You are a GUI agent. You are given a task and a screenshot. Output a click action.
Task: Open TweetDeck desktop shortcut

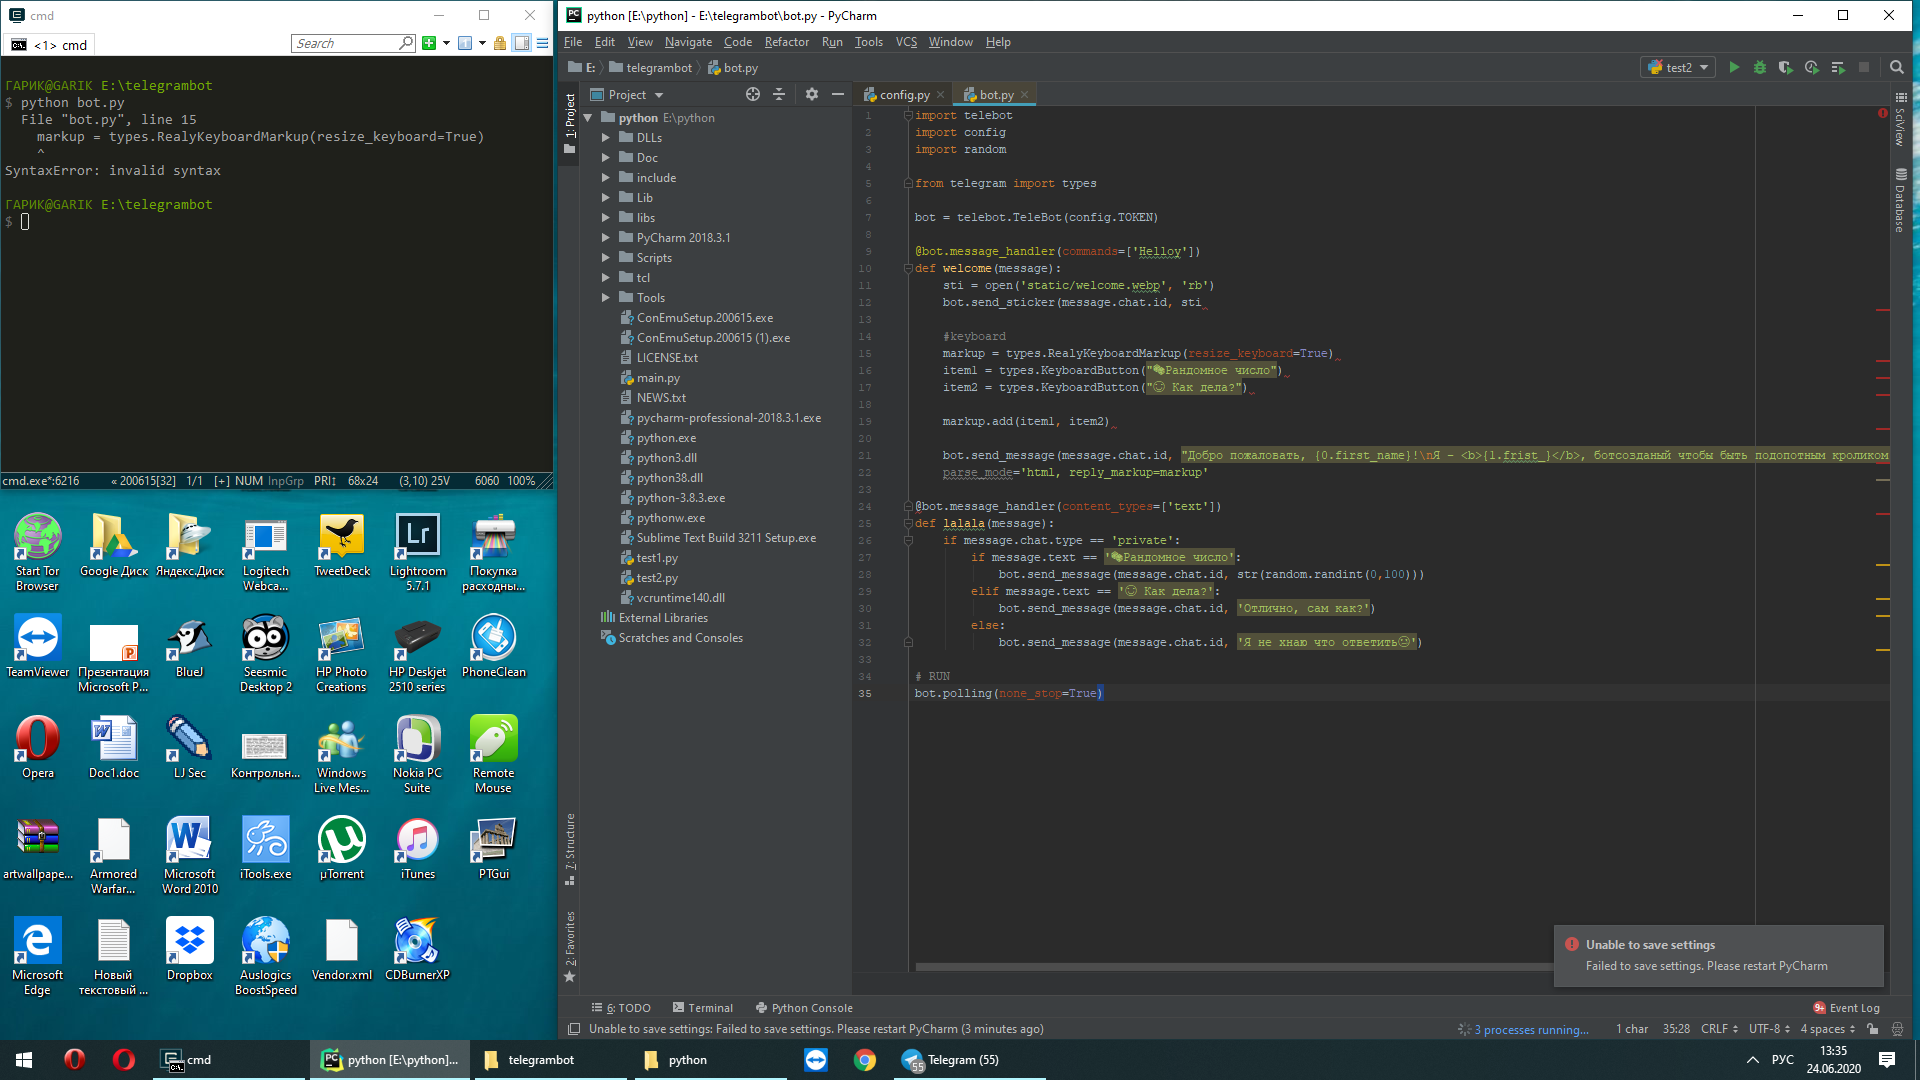tap(342, 546)
